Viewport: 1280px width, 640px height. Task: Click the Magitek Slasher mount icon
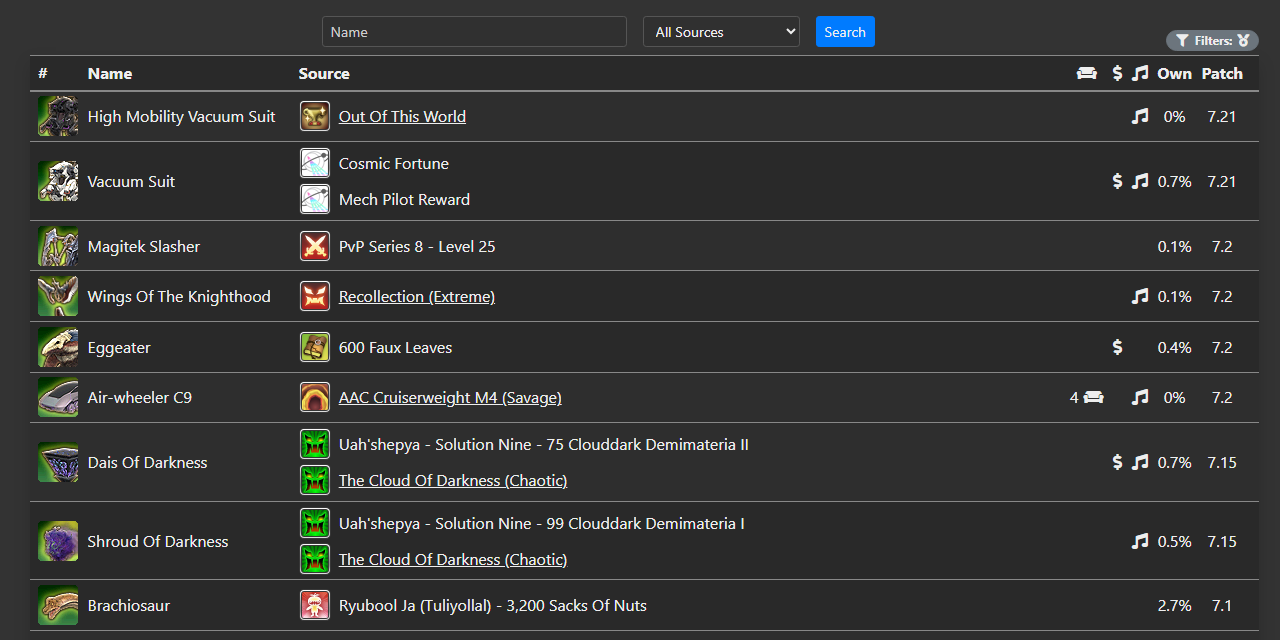click(x=58, y=246)
